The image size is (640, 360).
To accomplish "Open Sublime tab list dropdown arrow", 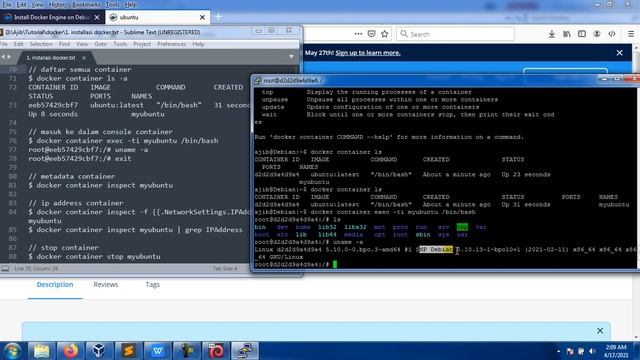I will (x=291, y=57).
